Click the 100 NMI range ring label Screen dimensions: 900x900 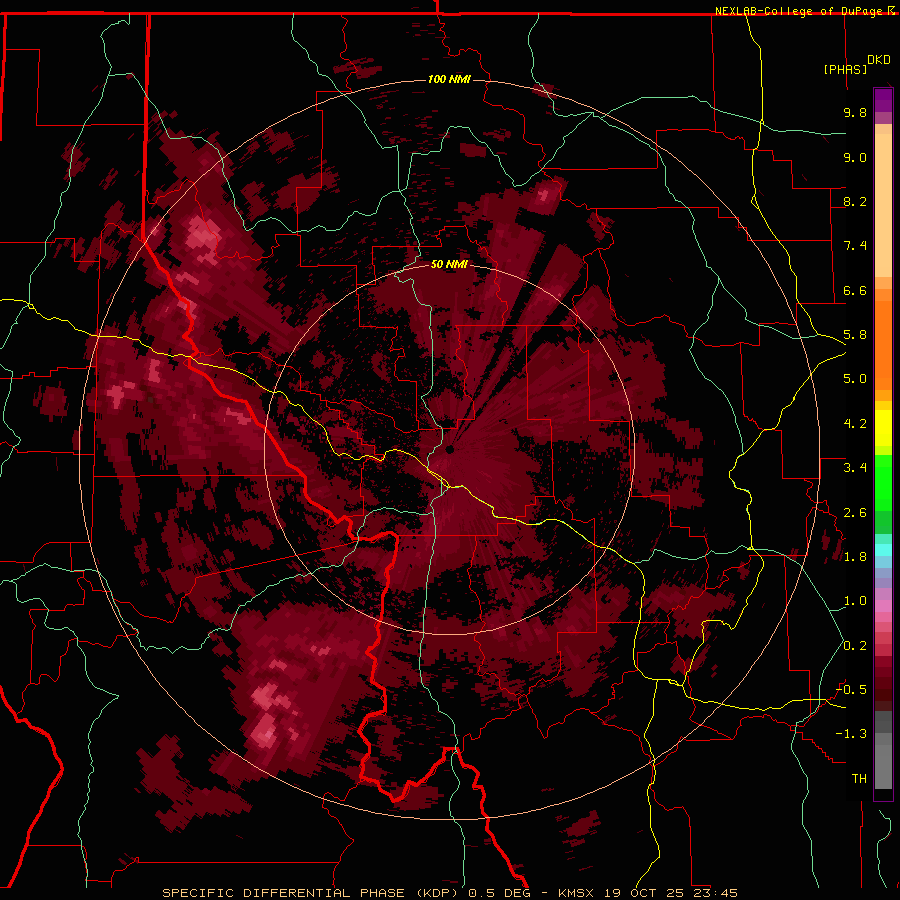pyautogui.click(x=449, y=79)
